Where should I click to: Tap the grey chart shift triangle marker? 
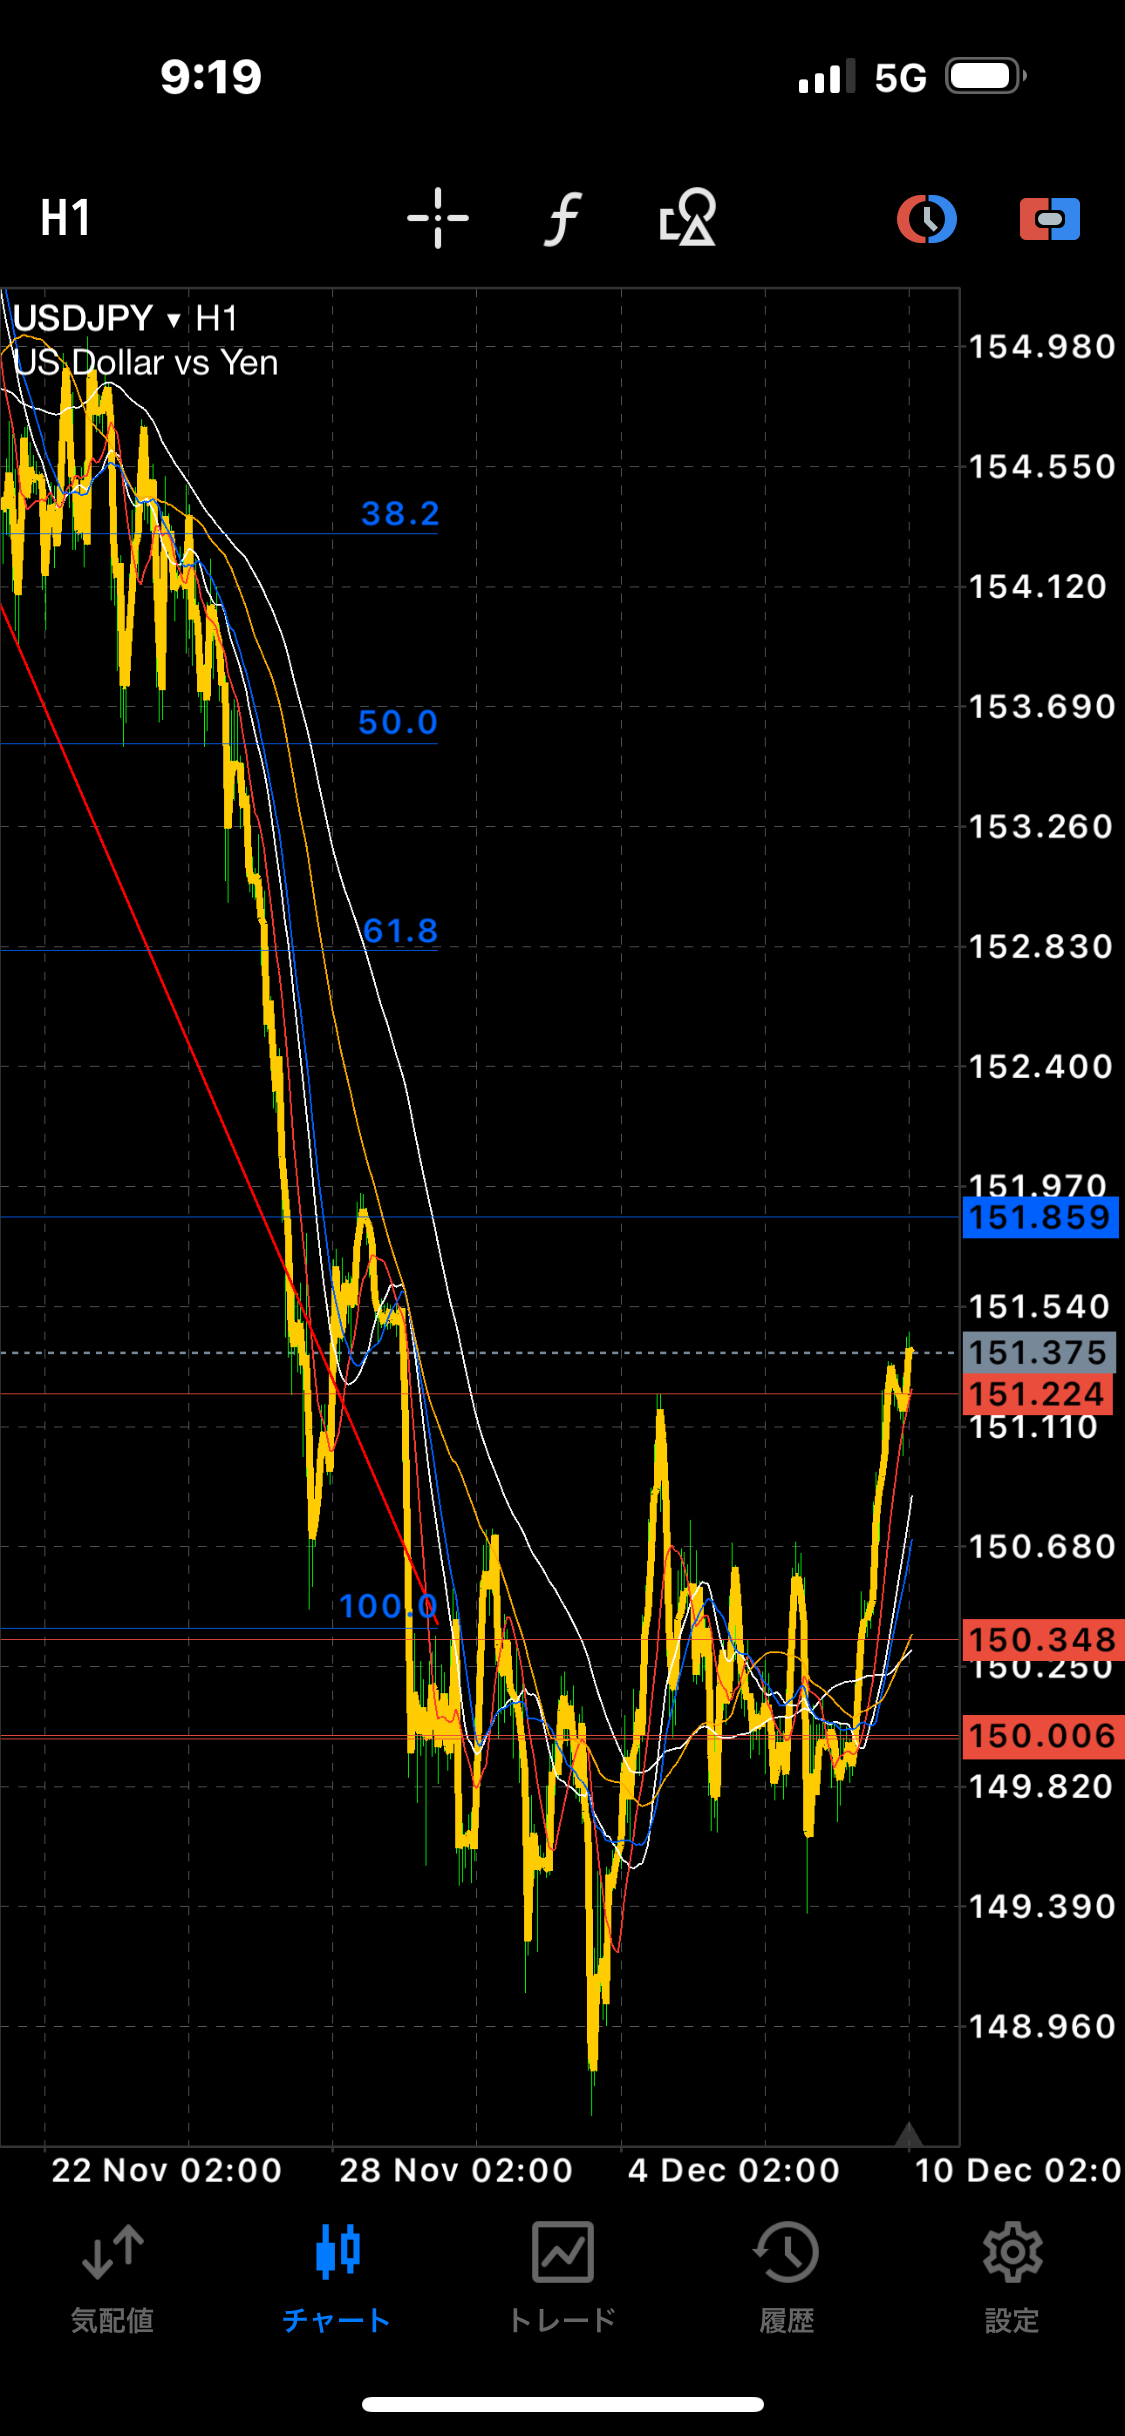(908, 2134)
